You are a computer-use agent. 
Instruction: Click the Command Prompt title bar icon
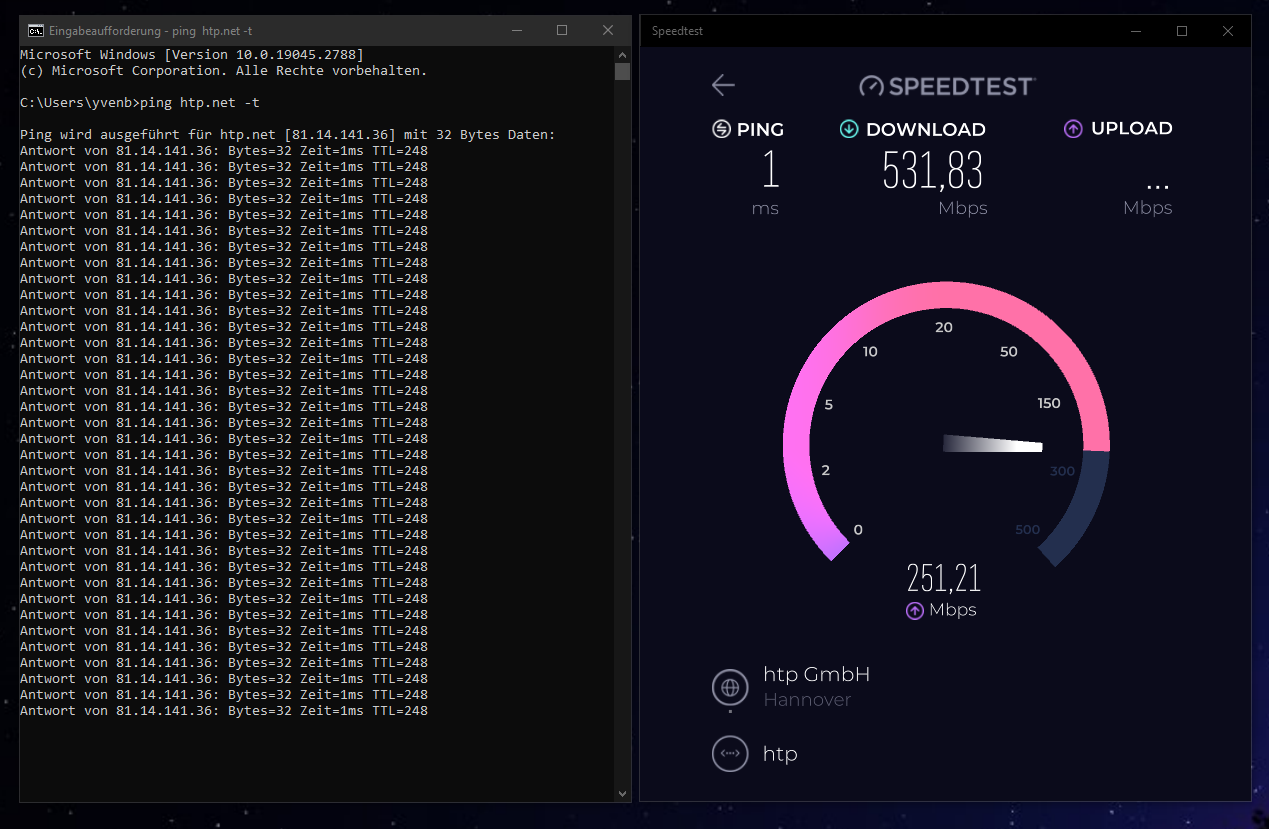[x=35, y=31]
